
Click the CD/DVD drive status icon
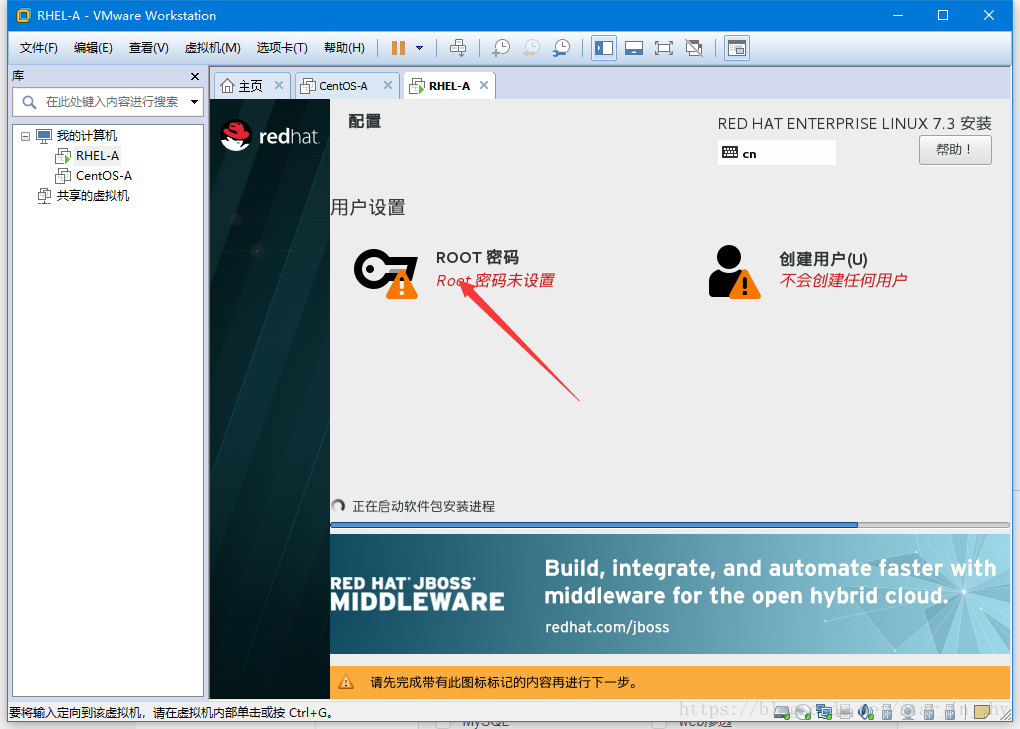[803, 712]
